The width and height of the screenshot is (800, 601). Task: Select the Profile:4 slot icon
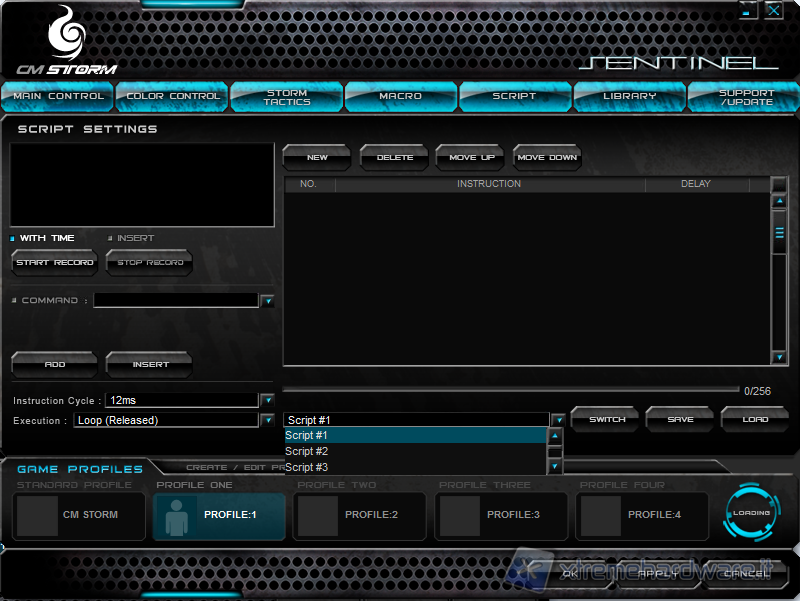pos(601,515)
